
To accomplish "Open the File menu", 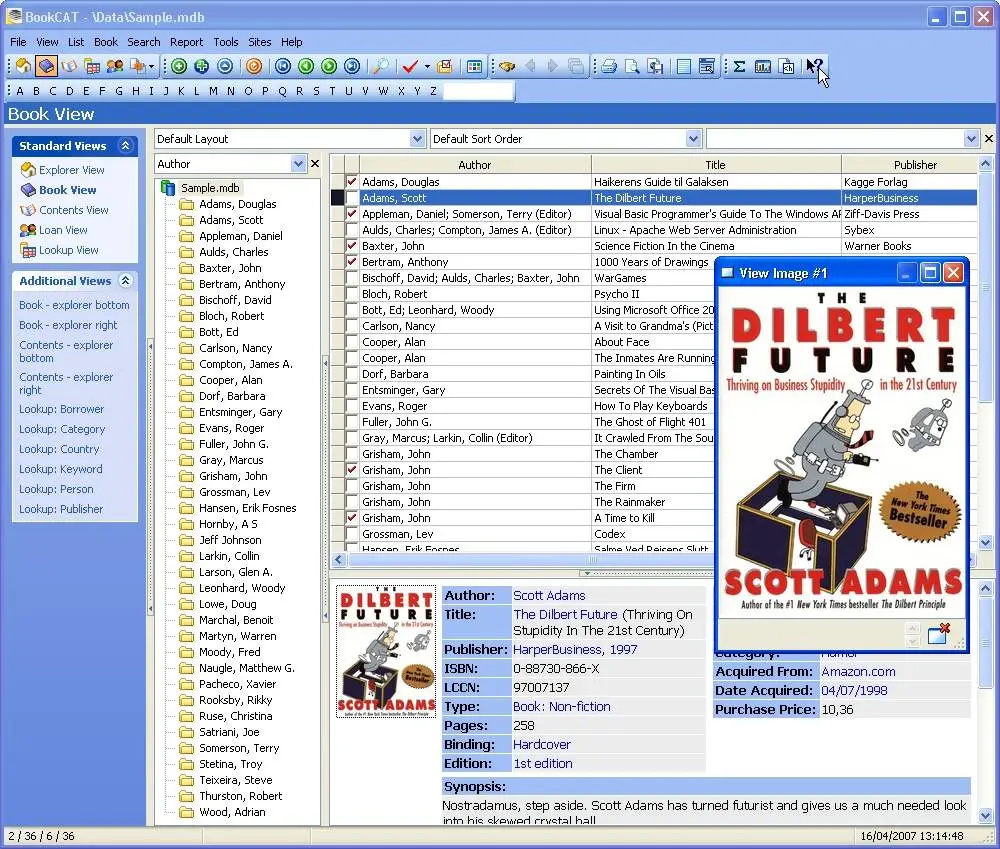I will [x=18, y=42].
